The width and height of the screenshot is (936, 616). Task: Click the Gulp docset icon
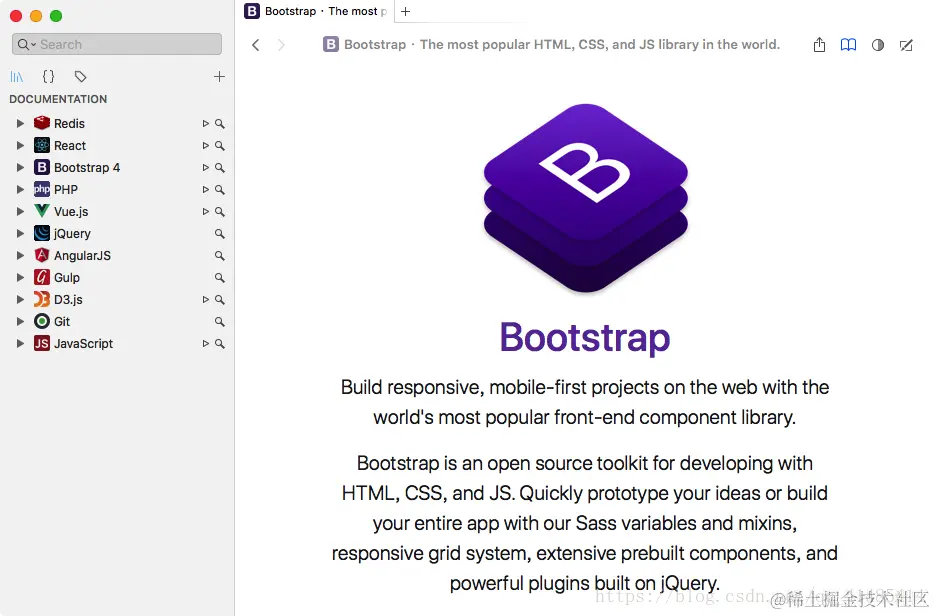(x=42, y=278)
